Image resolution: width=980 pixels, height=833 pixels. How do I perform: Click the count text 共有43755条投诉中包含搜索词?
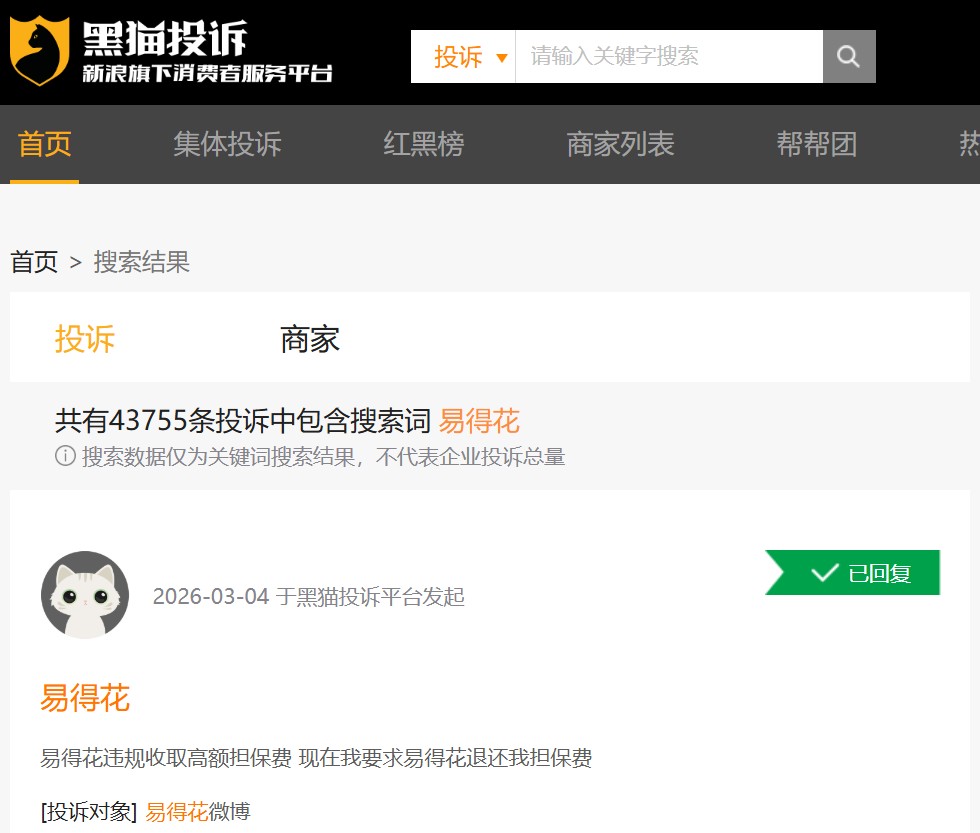243,421
